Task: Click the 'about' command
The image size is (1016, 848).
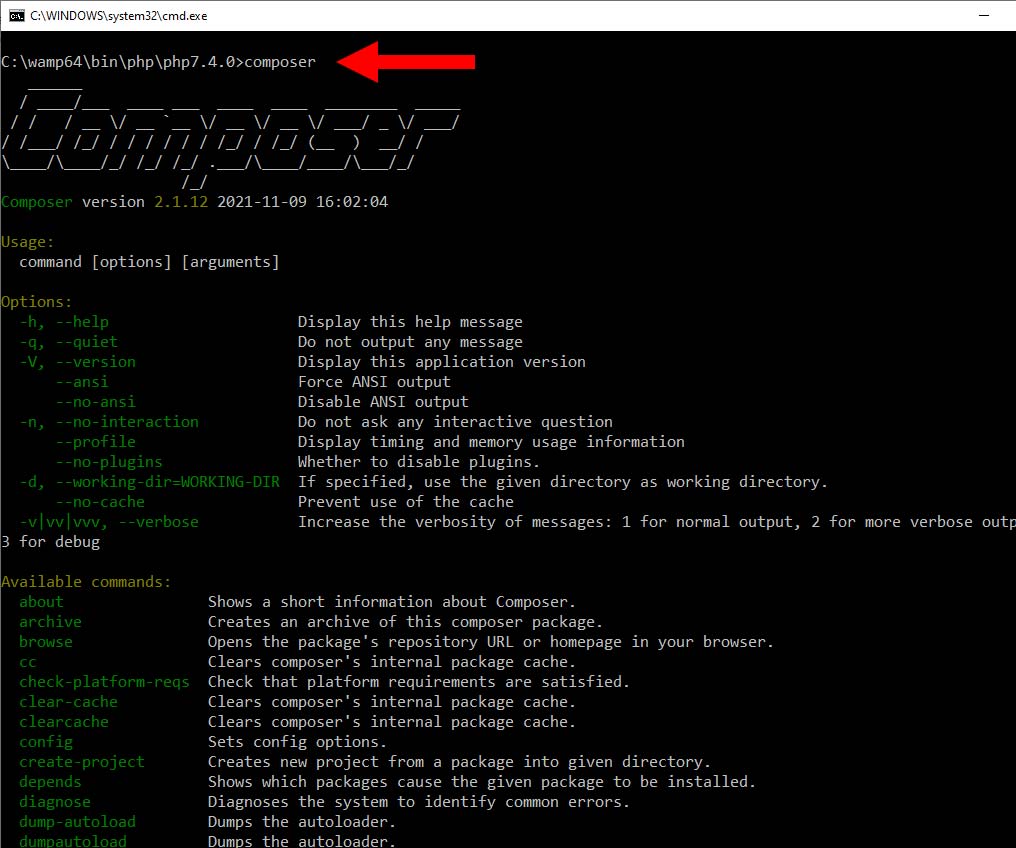Action: pyautogui.click(x=41, y=602)
